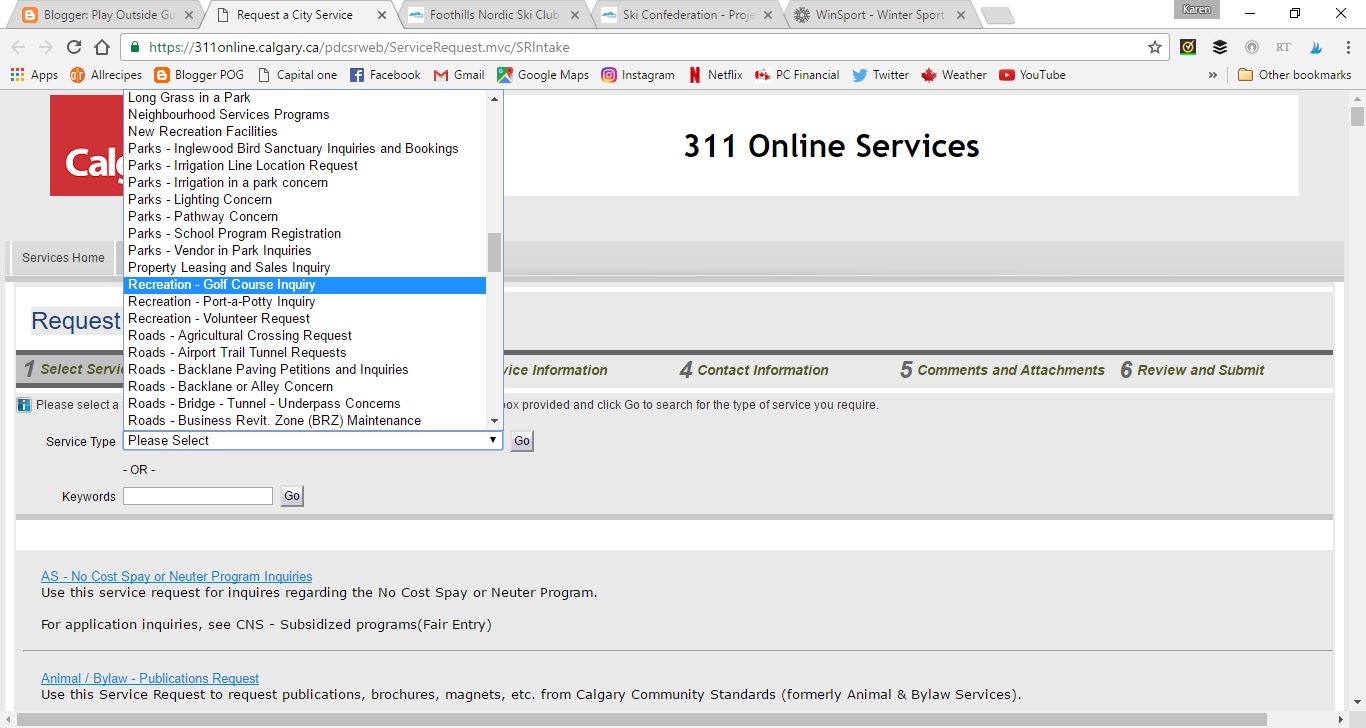Select Parks - Pathway Concern option
Screen dimensions: 1366x728
click(x=305, y=217)
